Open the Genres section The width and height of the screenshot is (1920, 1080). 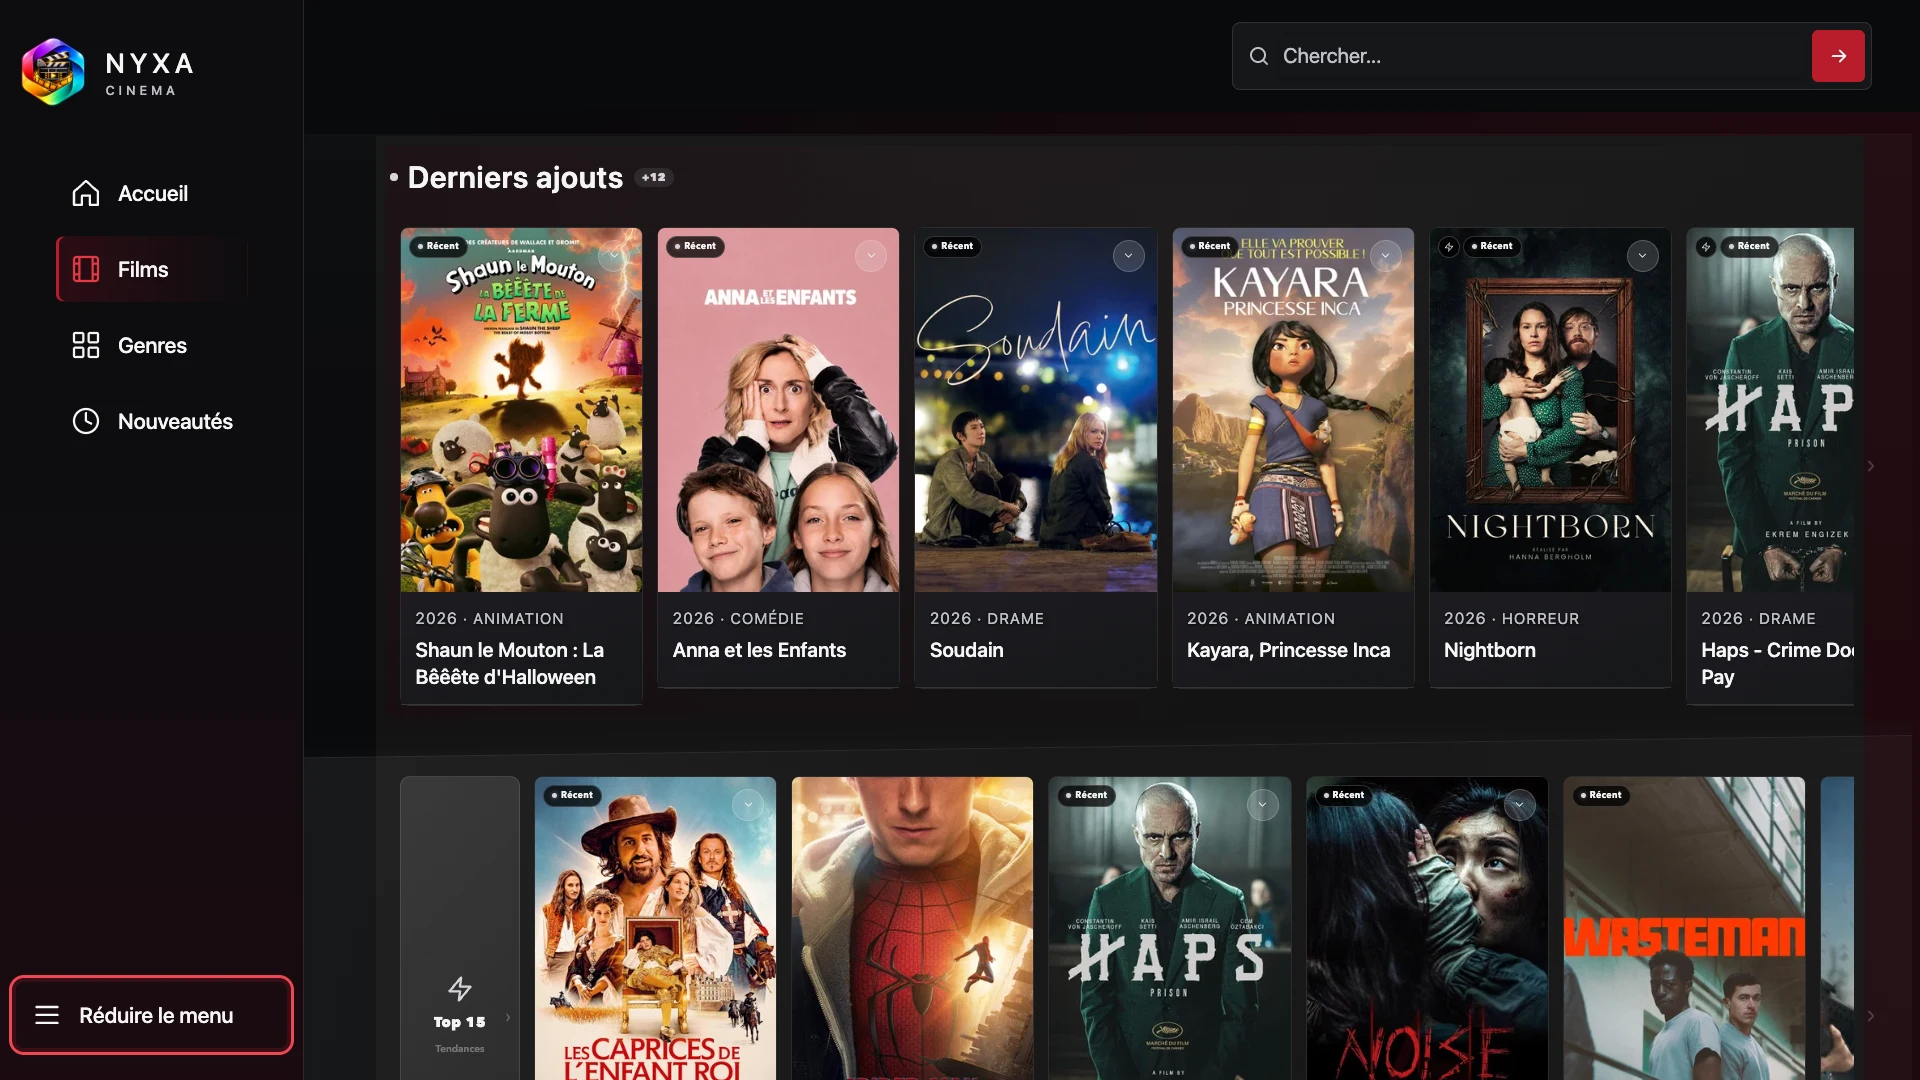click(x=152, y=345)
